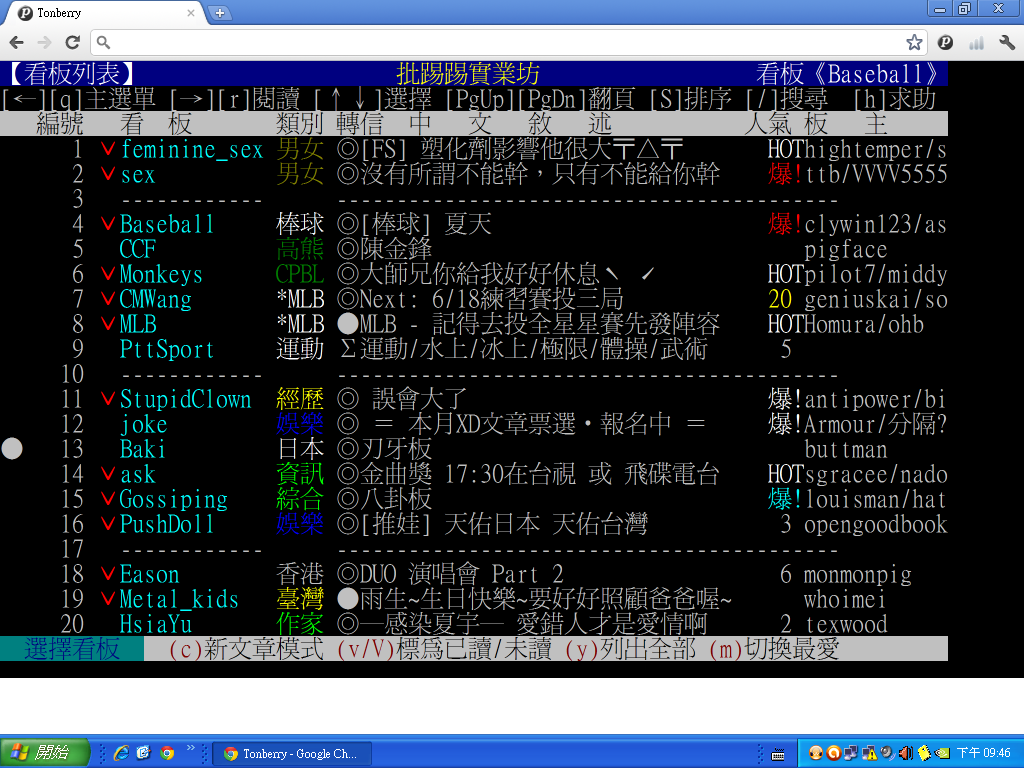Open the Windows Start menu
Screen dimensions: 1024x768
(x=44, y=753)
